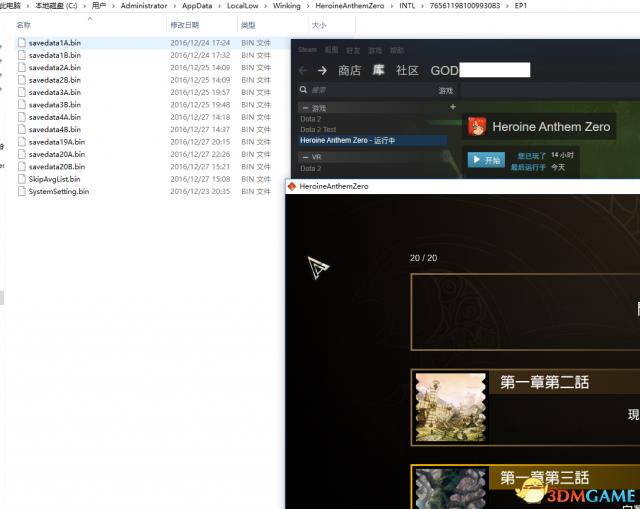Sort files by 名称 column
The height and width of the screenshot is (509, 640).
[23, 25]
